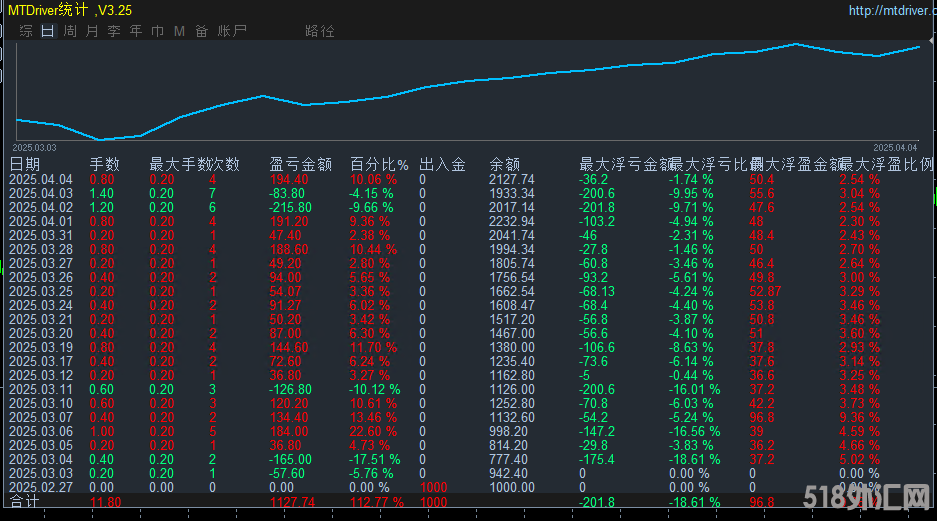Click the -126.80 loss value
Viewport: 937px width, 521px height.
coord(290,390)
